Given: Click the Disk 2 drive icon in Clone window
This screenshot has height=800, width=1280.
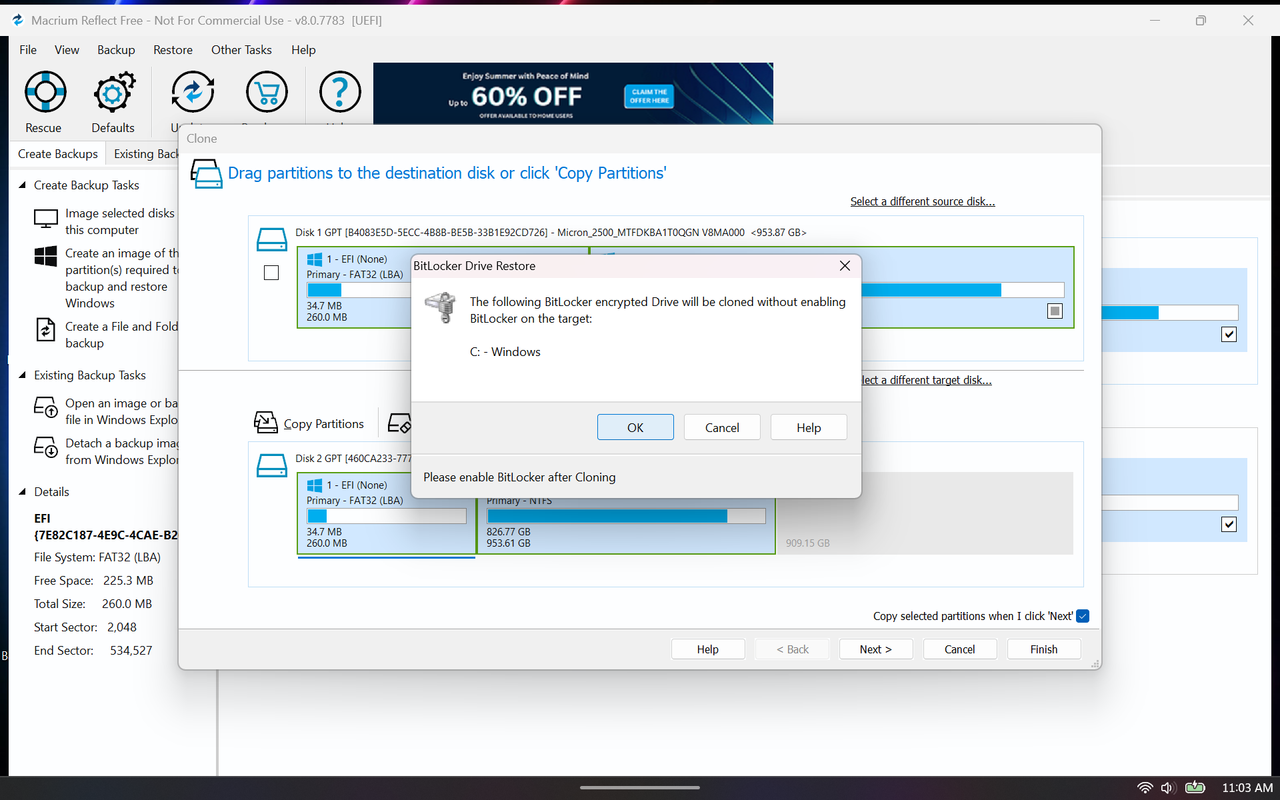Looking at the screenshot, I should point(272,466).
